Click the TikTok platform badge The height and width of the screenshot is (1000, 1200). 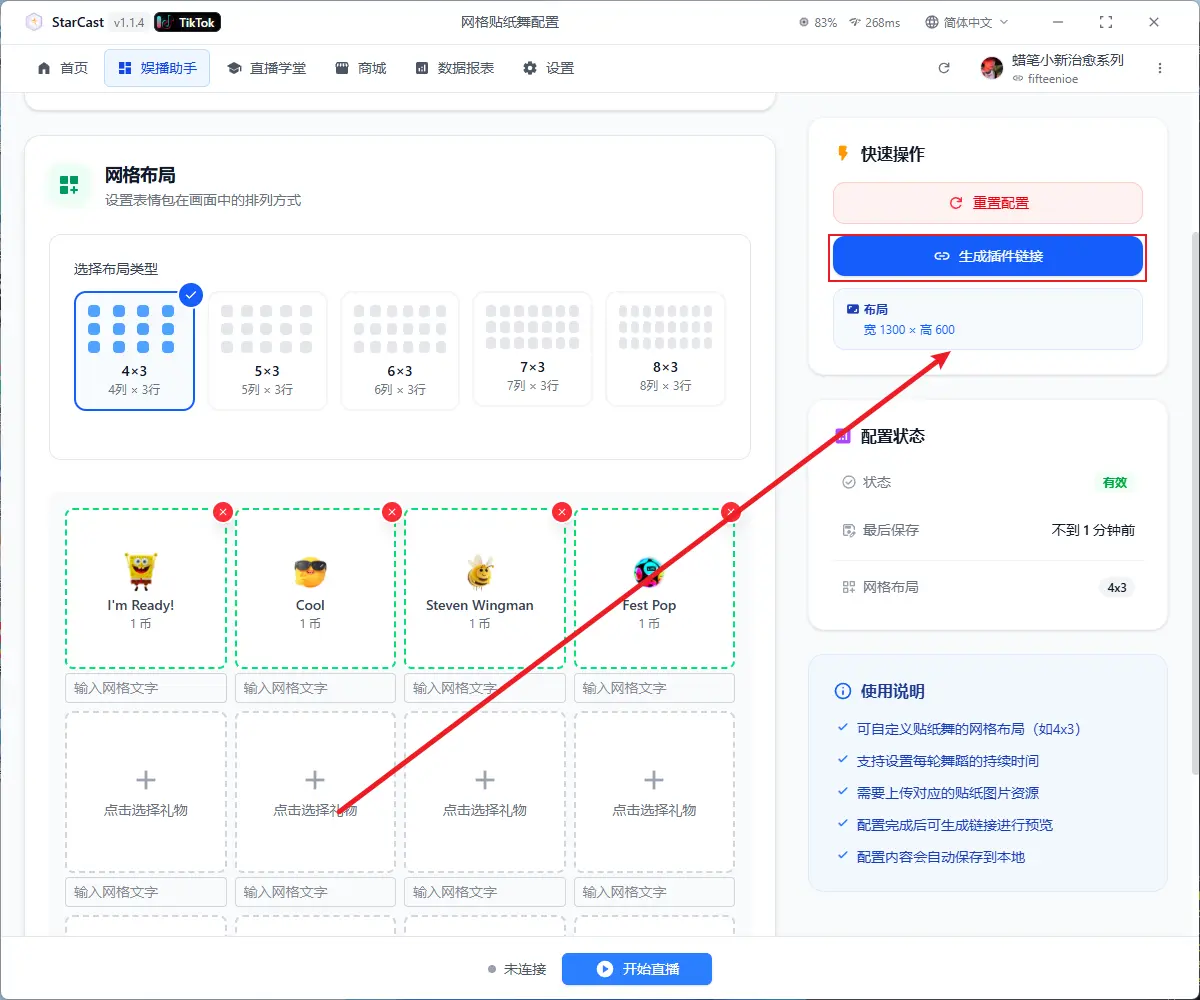[x=188, y=22]
